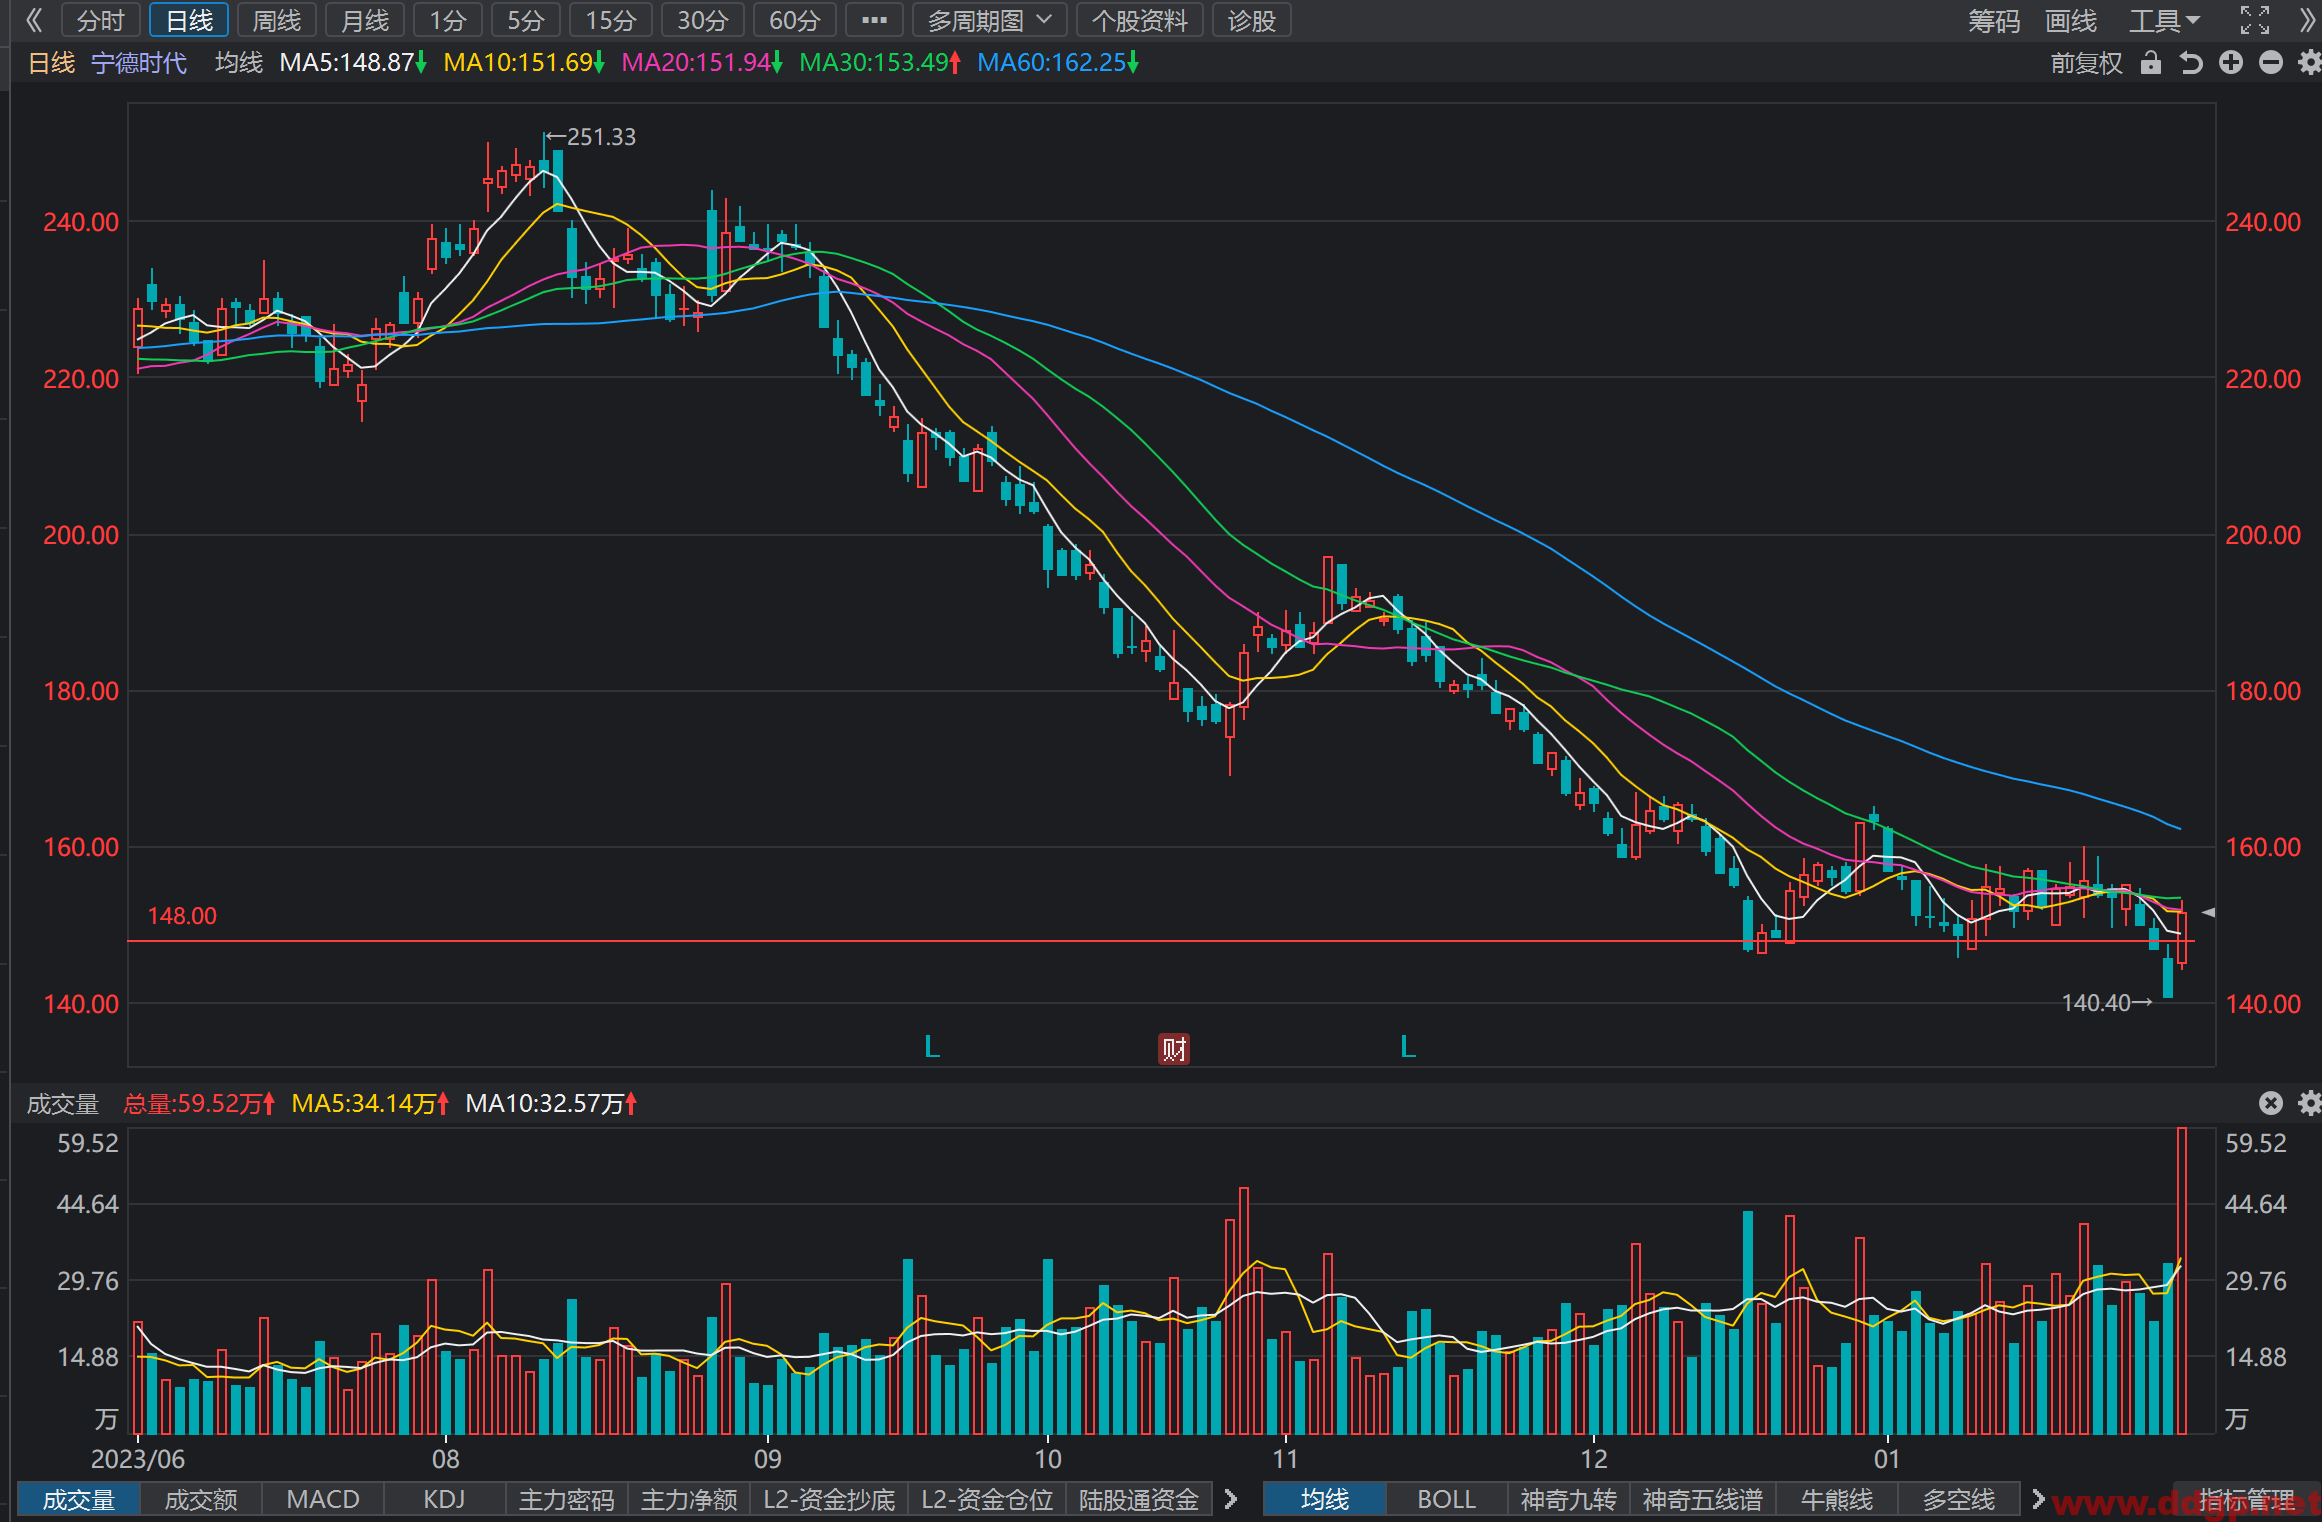Click the undo arrow icon
Screen dimensions: 2322x1522
coord(2191,63)
